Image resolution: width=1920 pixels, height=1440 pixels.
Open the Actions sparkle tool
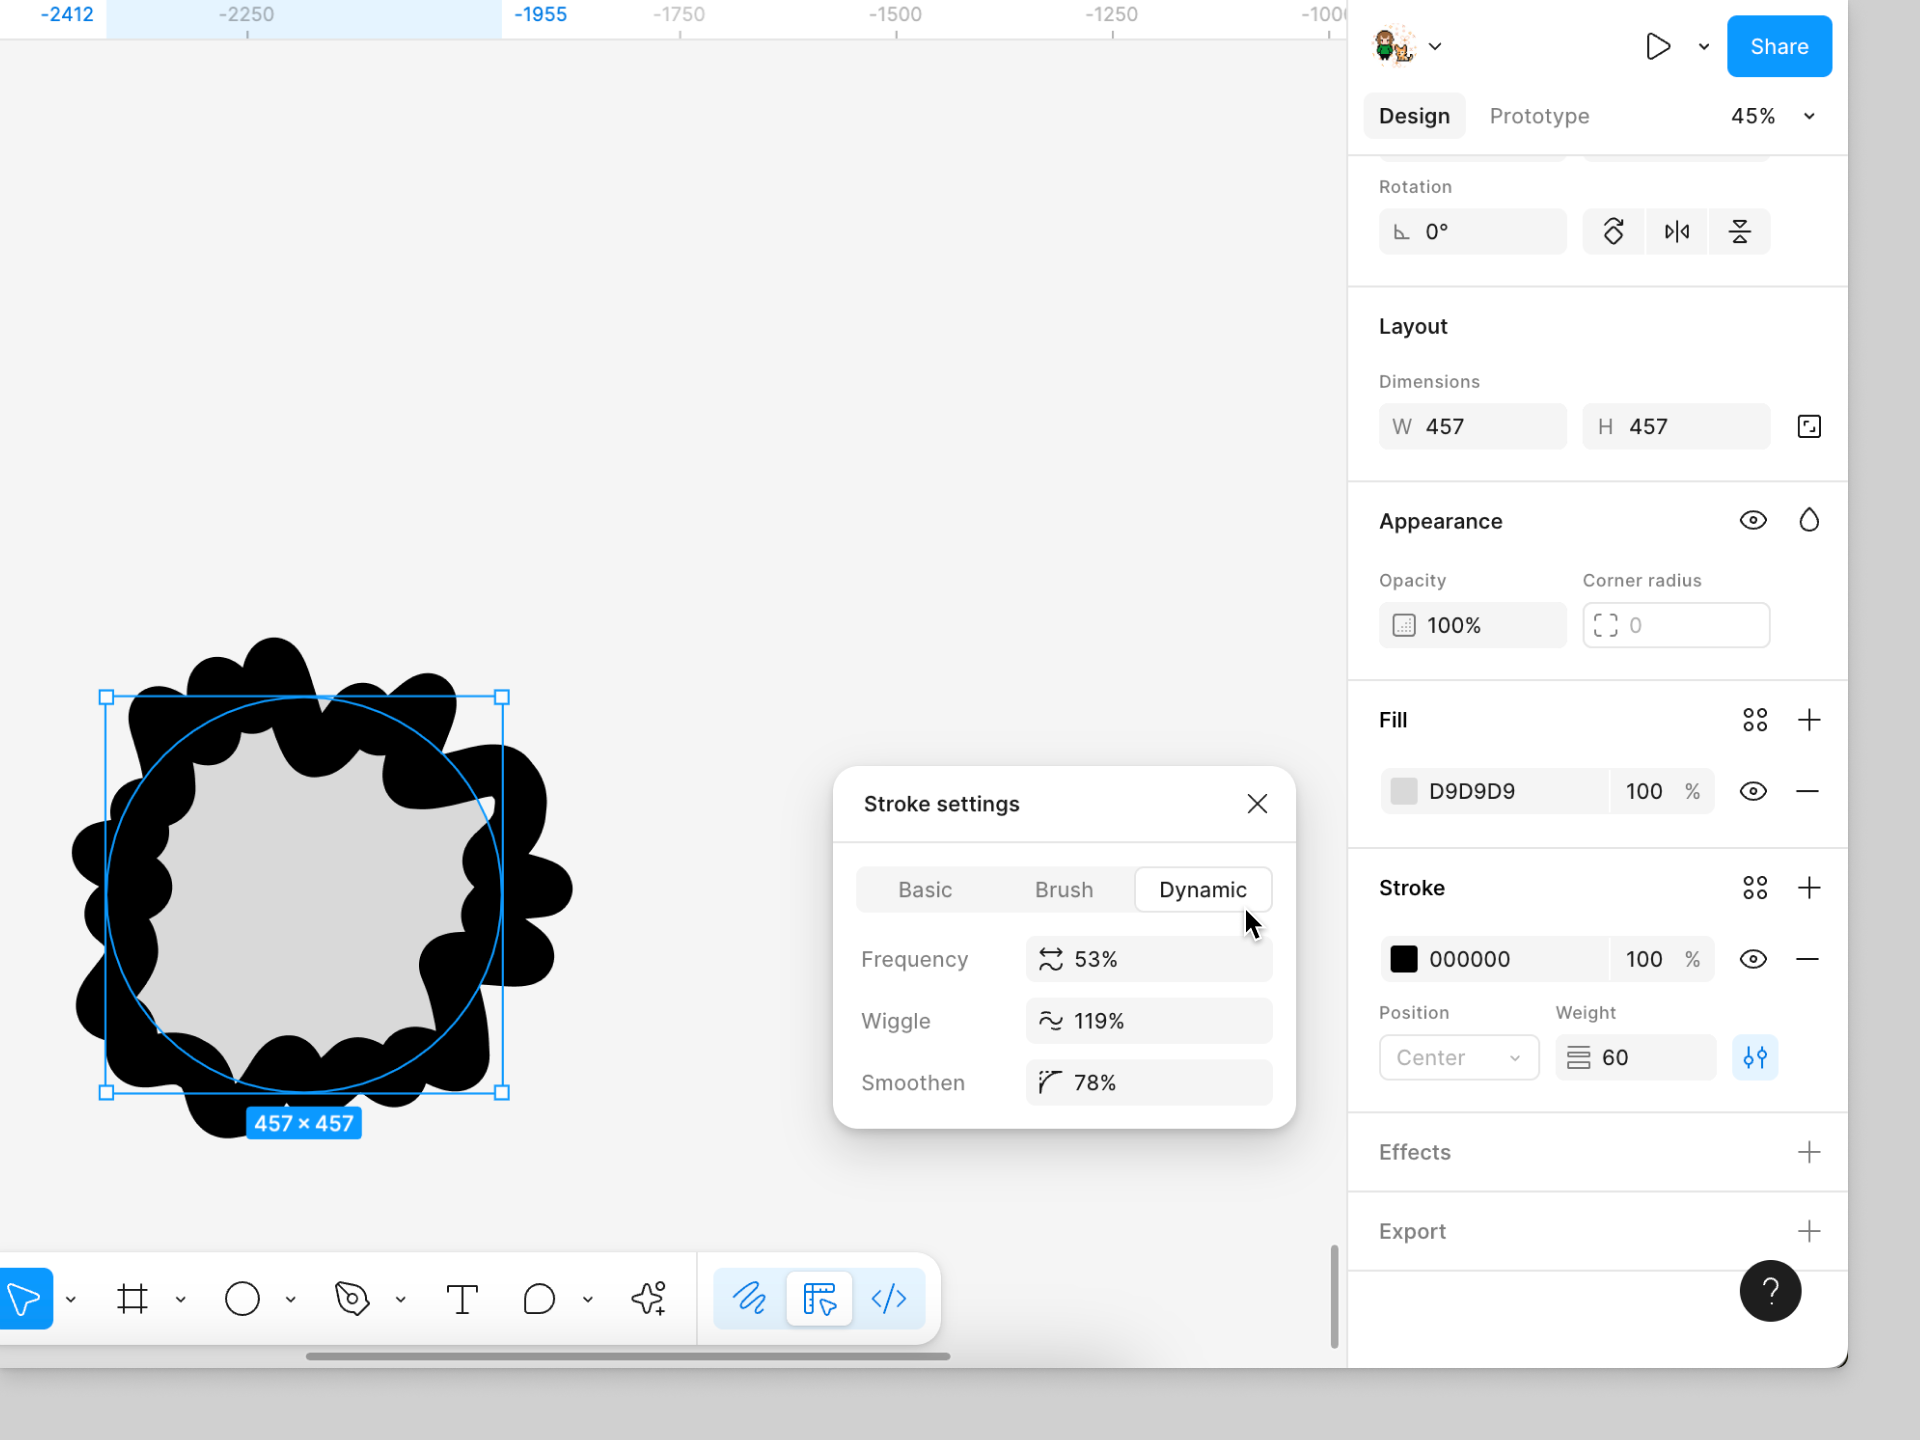coord(649,1299)
